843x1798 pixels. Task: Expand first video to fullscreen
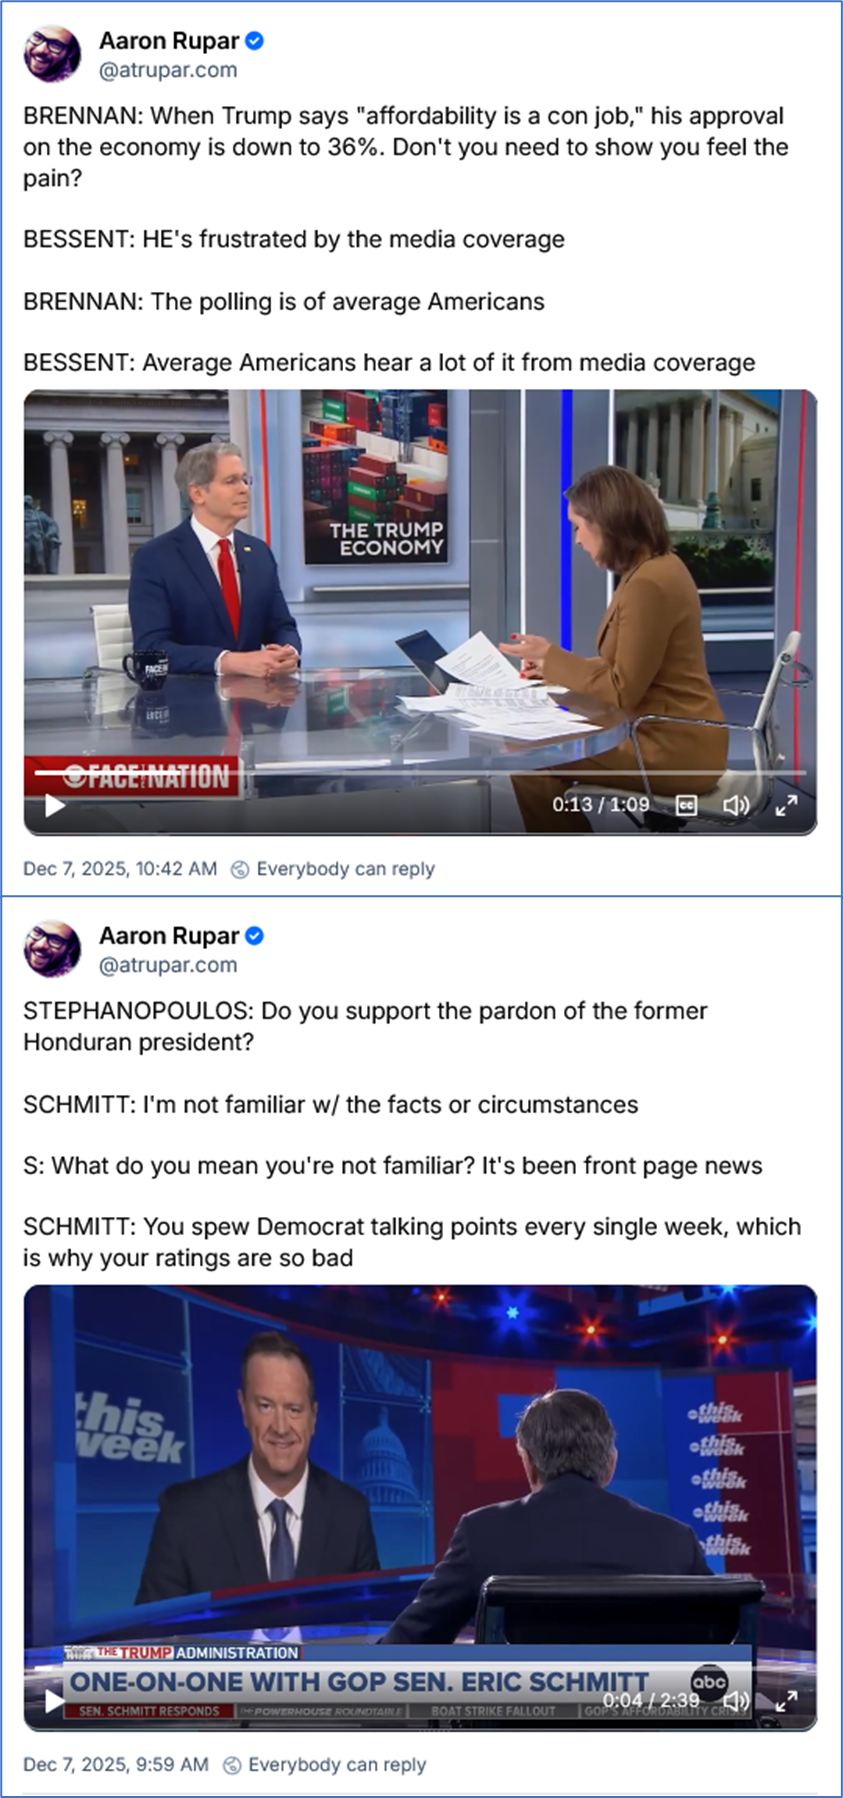click(x=787, y=805)
